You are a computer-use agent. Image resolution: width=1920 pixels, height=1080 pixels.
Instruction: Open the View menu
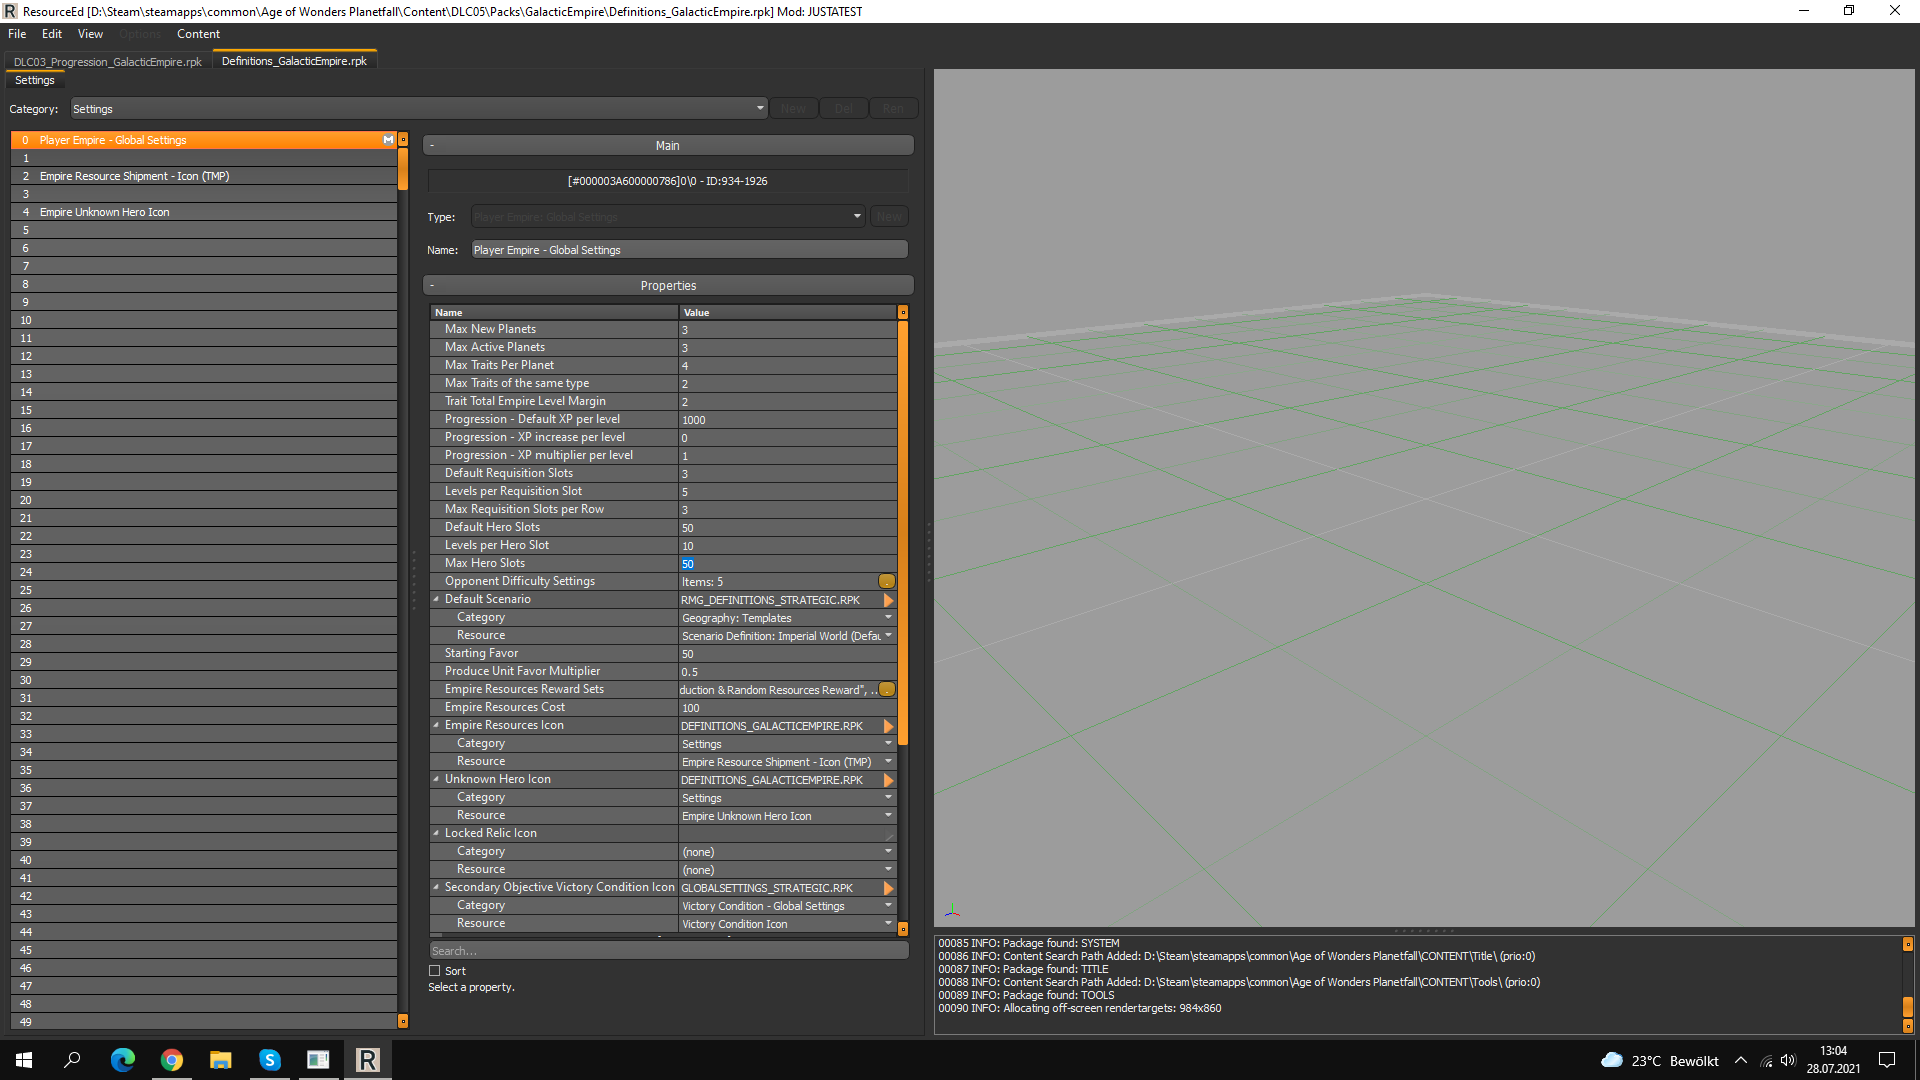tap(90, 34)
